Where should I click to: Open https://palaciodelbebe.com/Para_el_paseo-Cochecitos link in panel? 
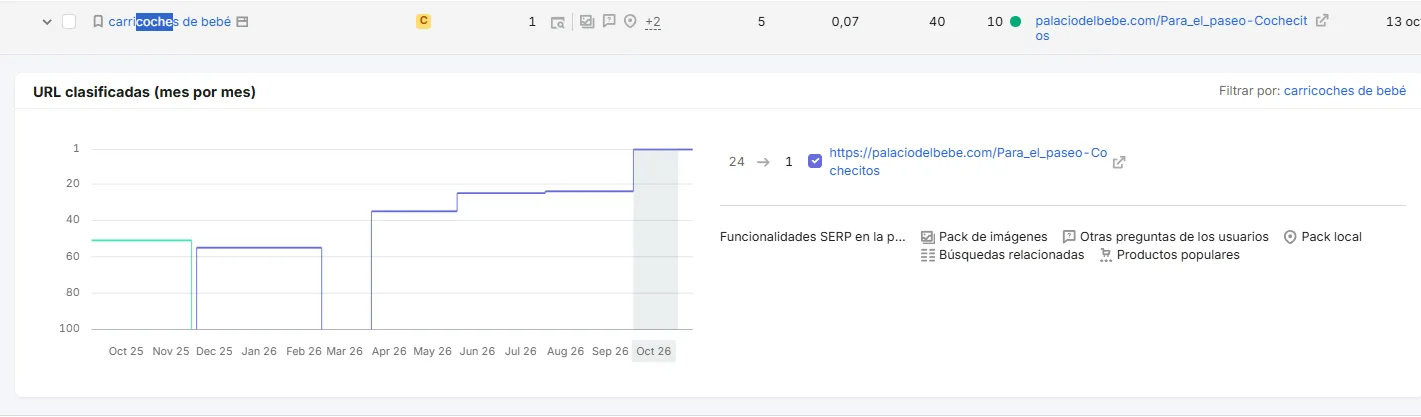click(x=968, y=162)
